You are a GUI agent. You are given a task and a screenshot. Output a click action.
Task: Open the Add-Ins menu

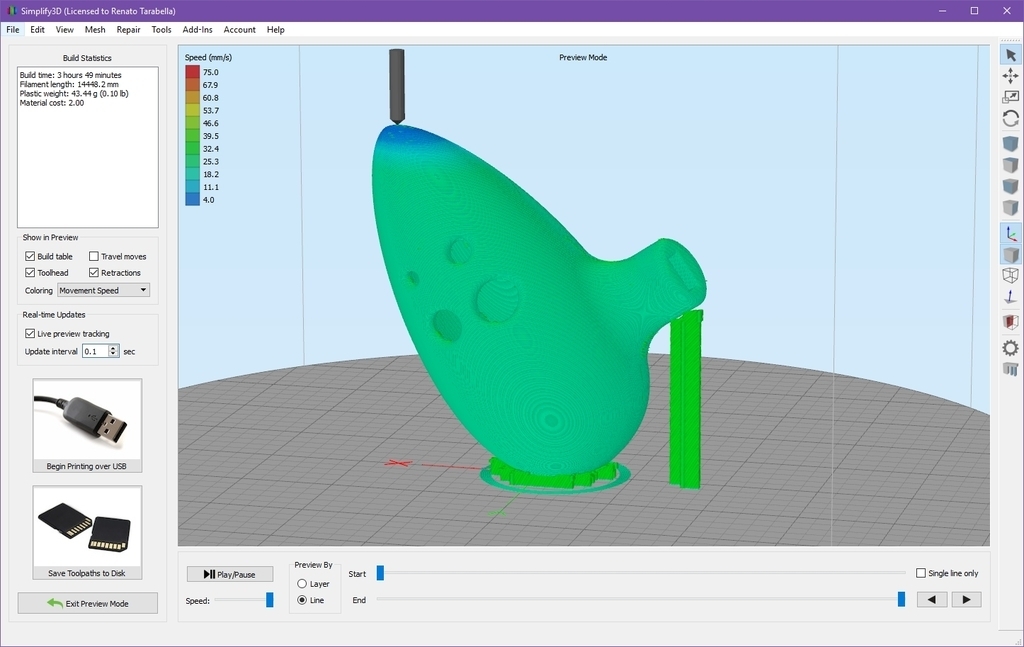(197, 30)
